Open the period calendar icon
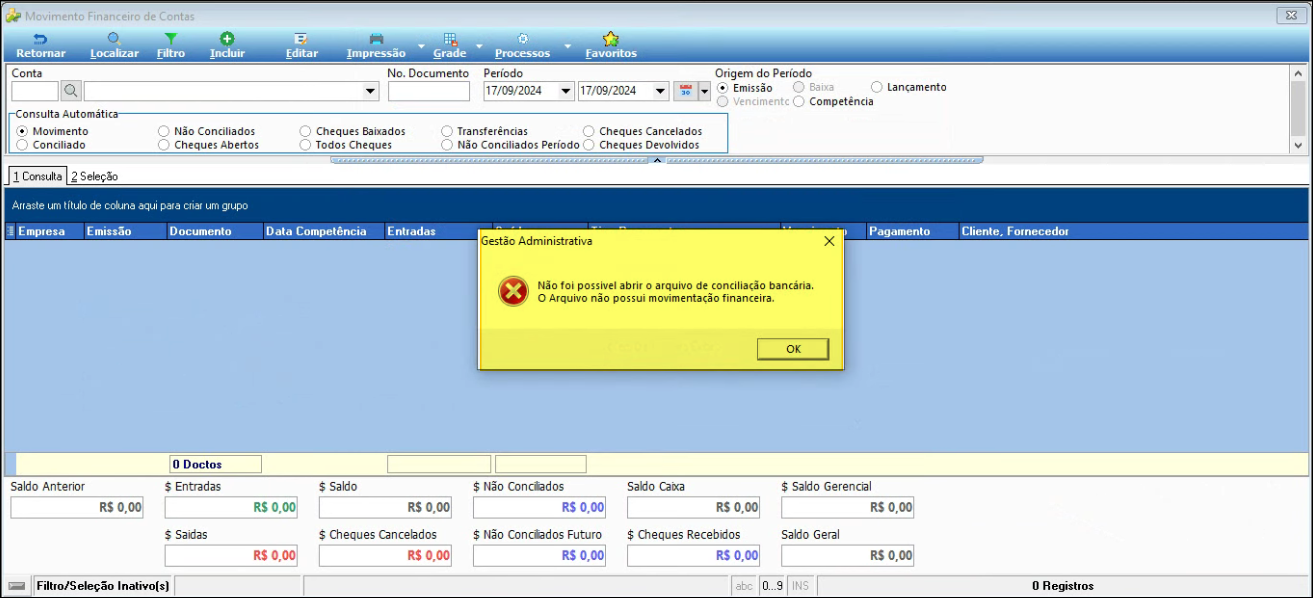 (x=686, y=91)
